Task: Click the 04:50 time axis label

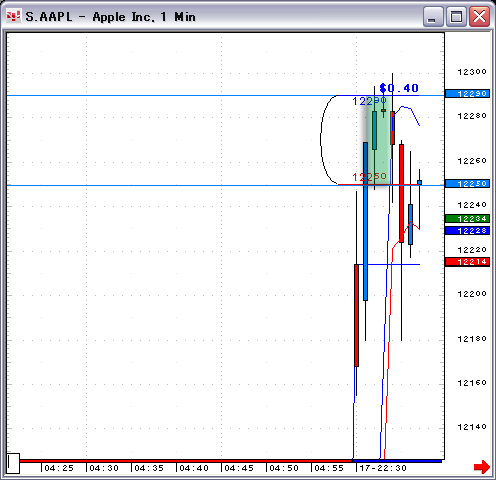Action: click(284, 468)
